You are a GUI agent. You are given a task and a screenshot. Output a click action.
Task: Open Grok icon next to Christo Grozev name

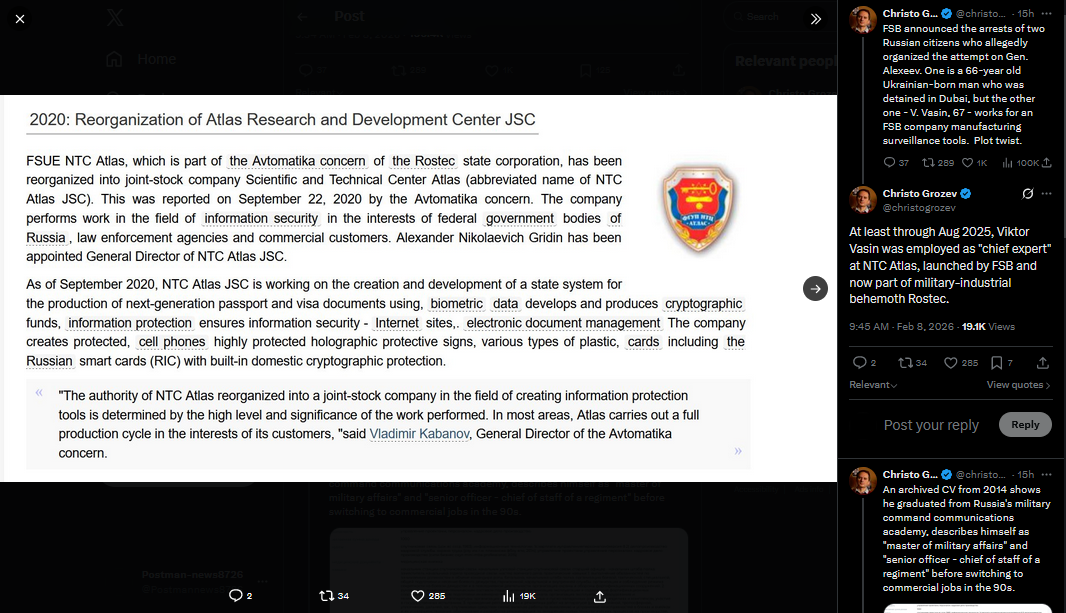[1028, 194]
